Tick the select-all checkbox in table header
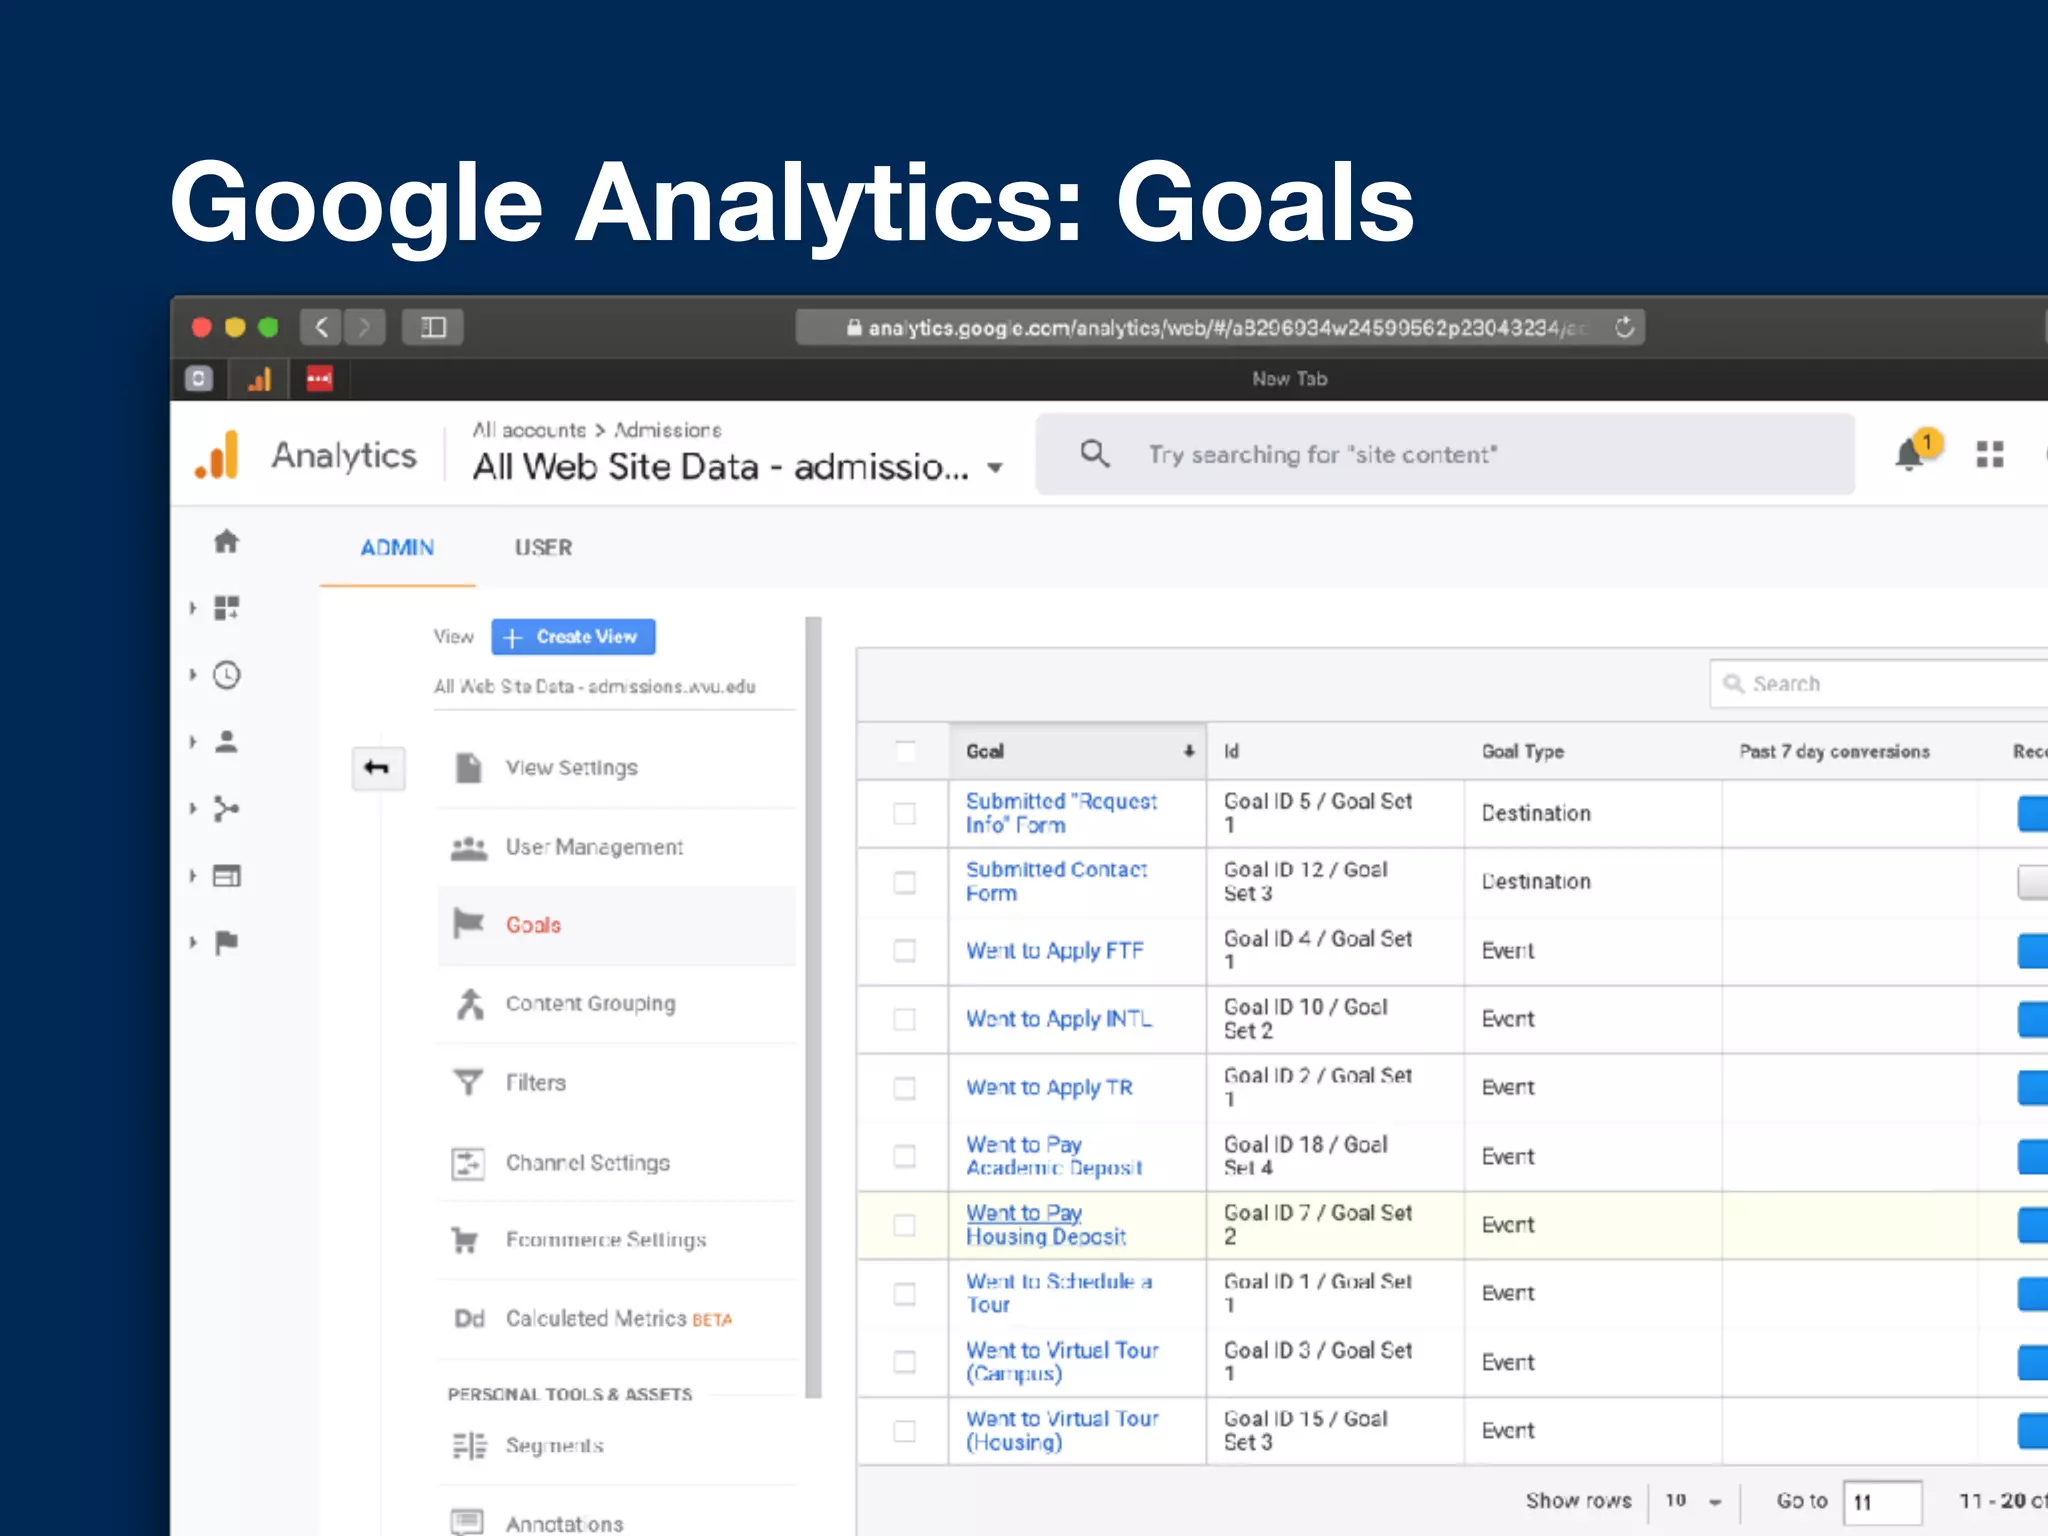The image size is (2048, 1536). pyautogui.click(x=904, y=751)
